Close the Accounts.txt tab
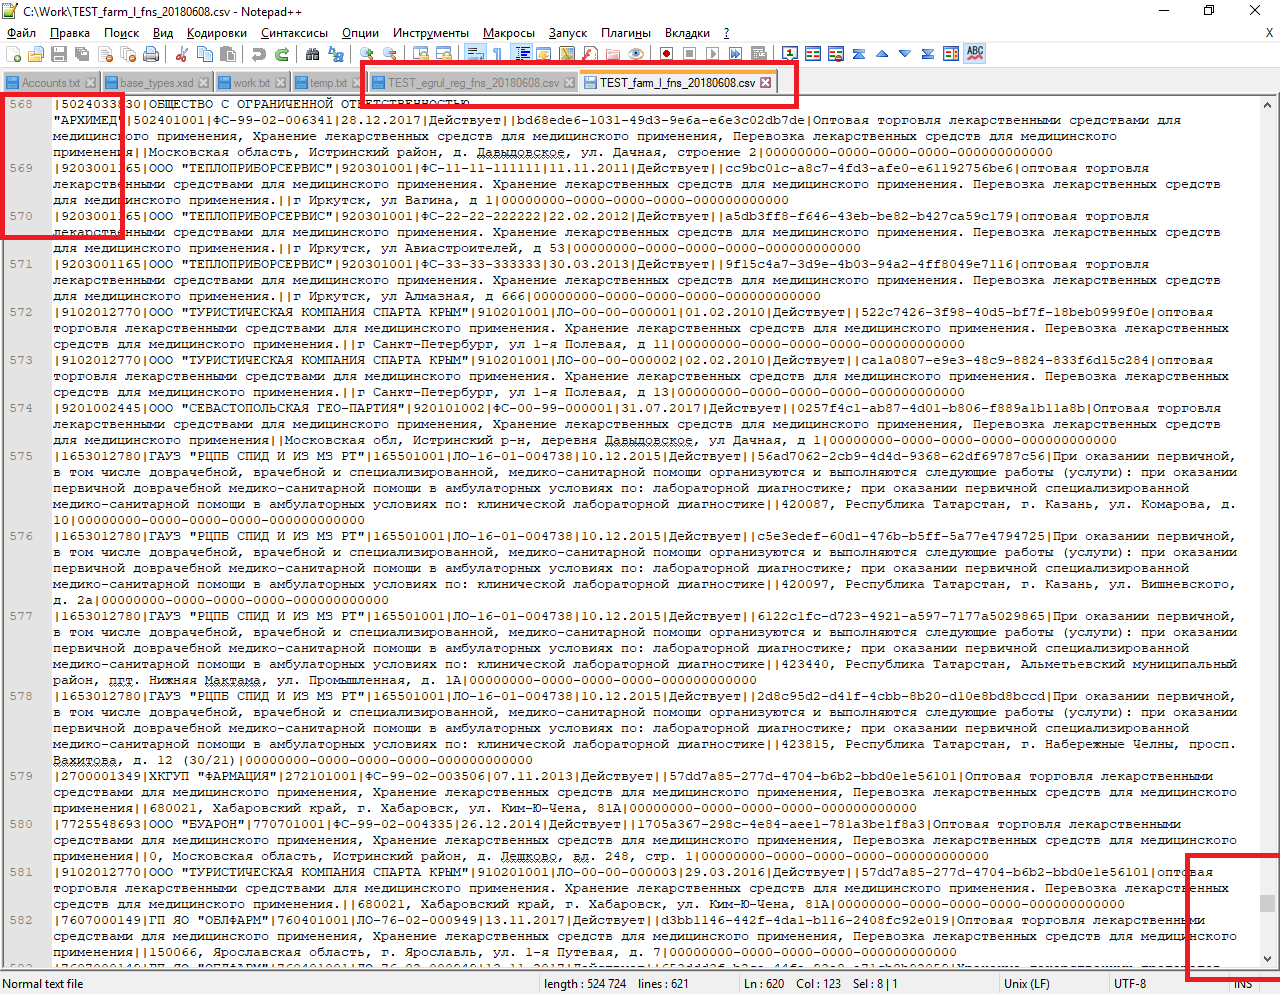The width and height of the screenshot is (1280, 994). tap(91, 83)
